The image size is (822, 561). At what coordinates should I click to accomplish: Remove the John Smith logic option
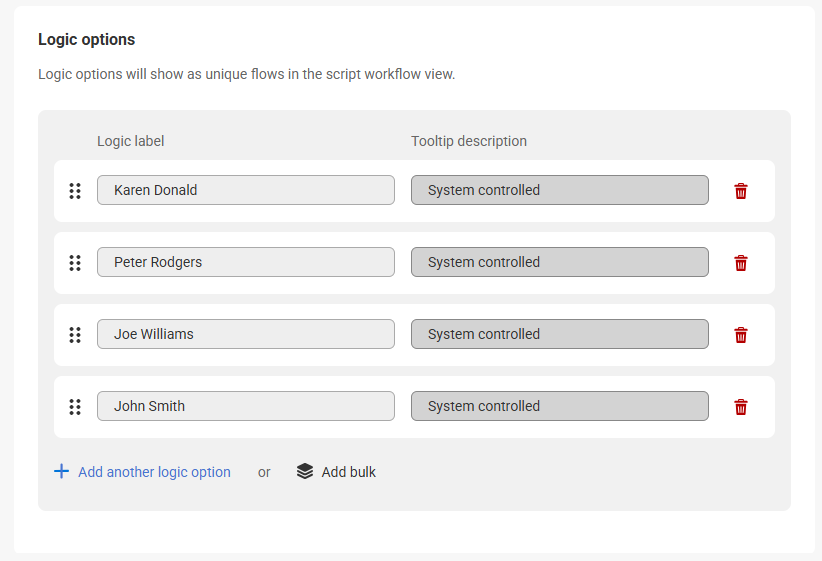coord(741,407)
